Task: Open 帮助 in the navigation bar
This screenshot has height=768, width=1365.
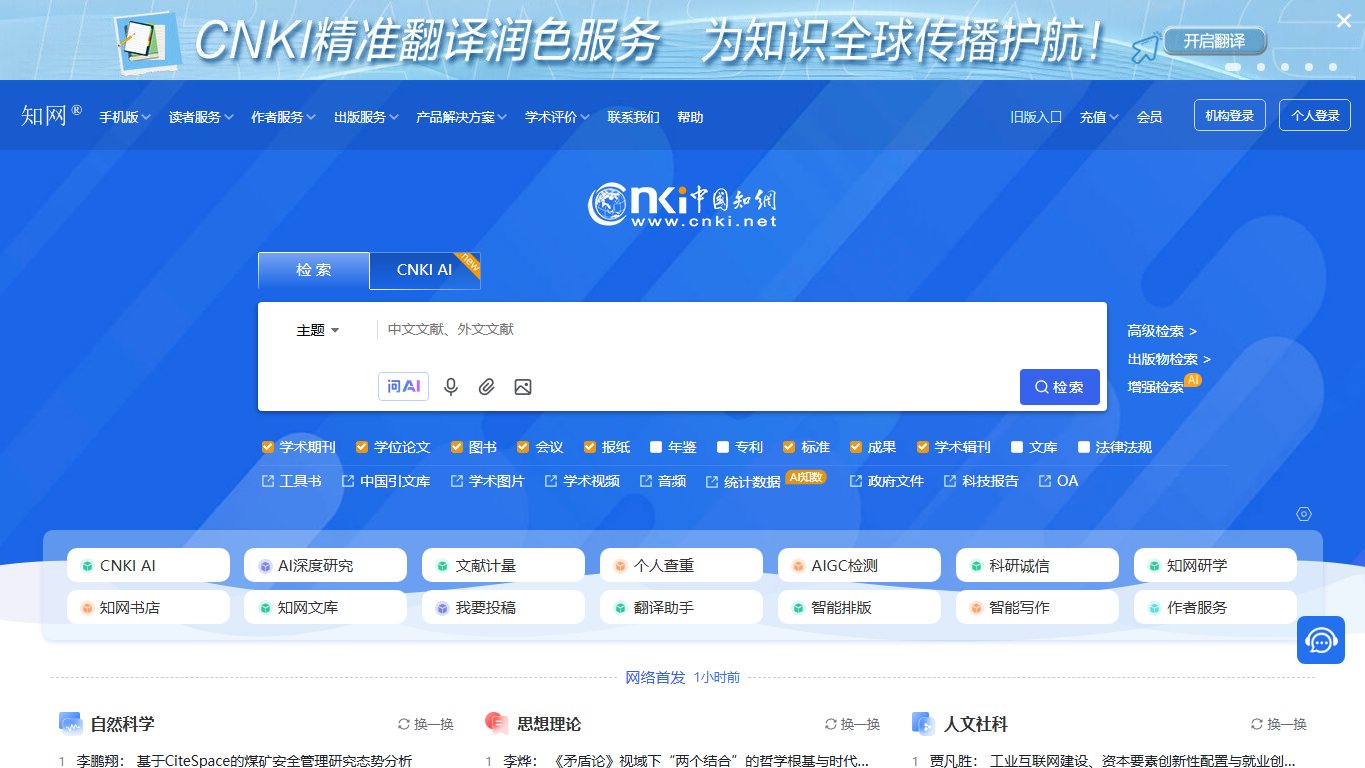Action: tap(690, 117)
